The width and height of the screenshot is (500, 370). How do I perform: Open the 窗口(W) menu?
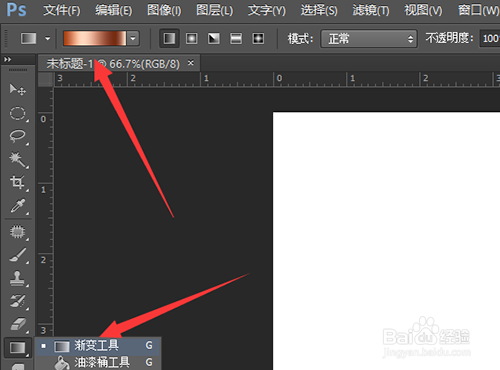pyautogui.click(x=478, y=11)
